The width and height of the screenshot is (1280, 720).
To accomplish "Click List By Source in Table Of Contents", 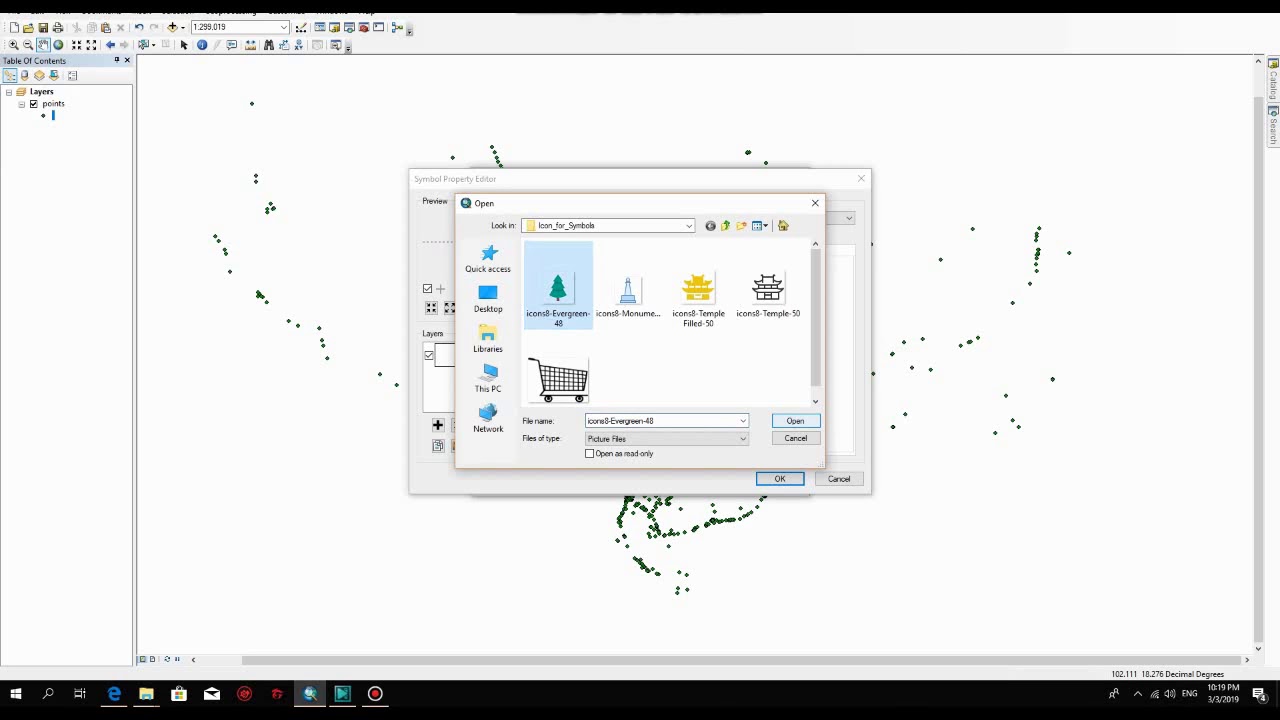I will pos(24,75).
